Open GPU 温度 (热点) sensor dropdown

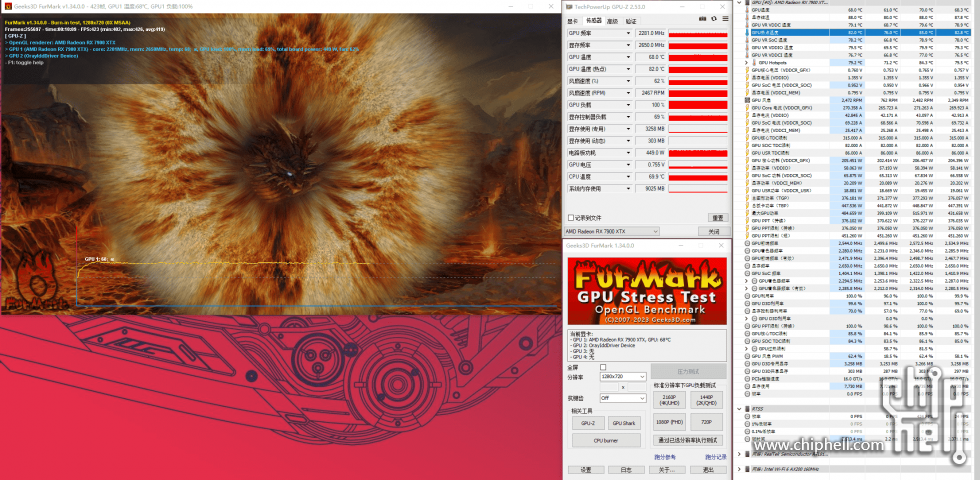pos(628,69)
